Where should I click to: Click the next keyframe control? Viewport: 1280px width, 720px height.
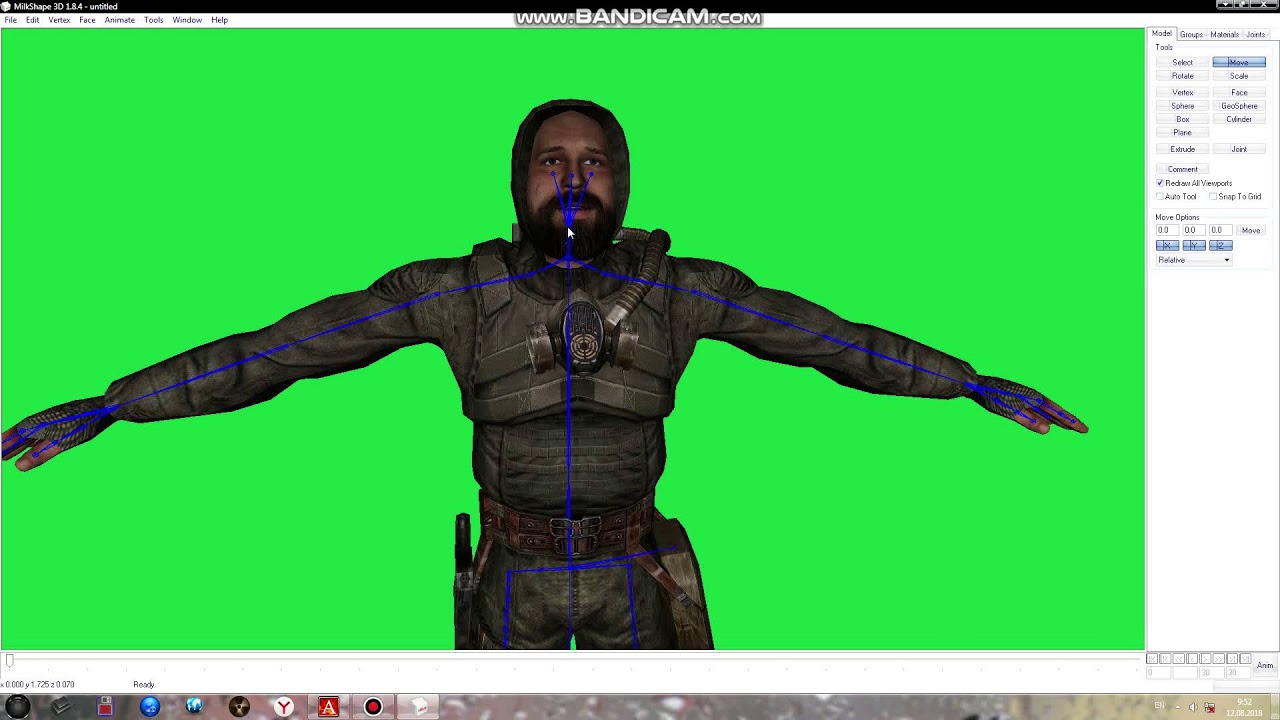point(1232,659)
